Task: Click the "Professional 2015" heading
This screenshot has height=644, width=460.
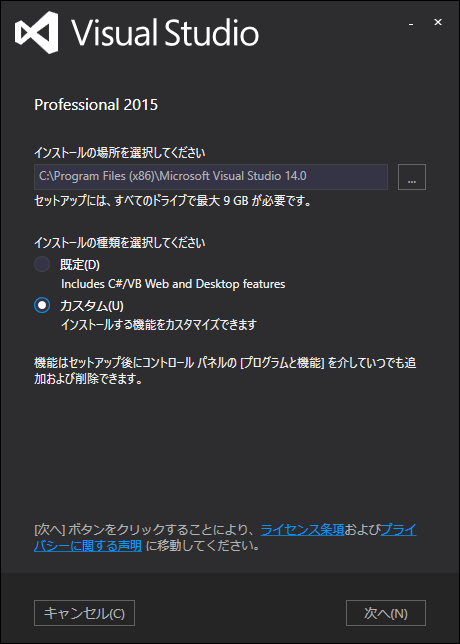Action: click(96, 105)
